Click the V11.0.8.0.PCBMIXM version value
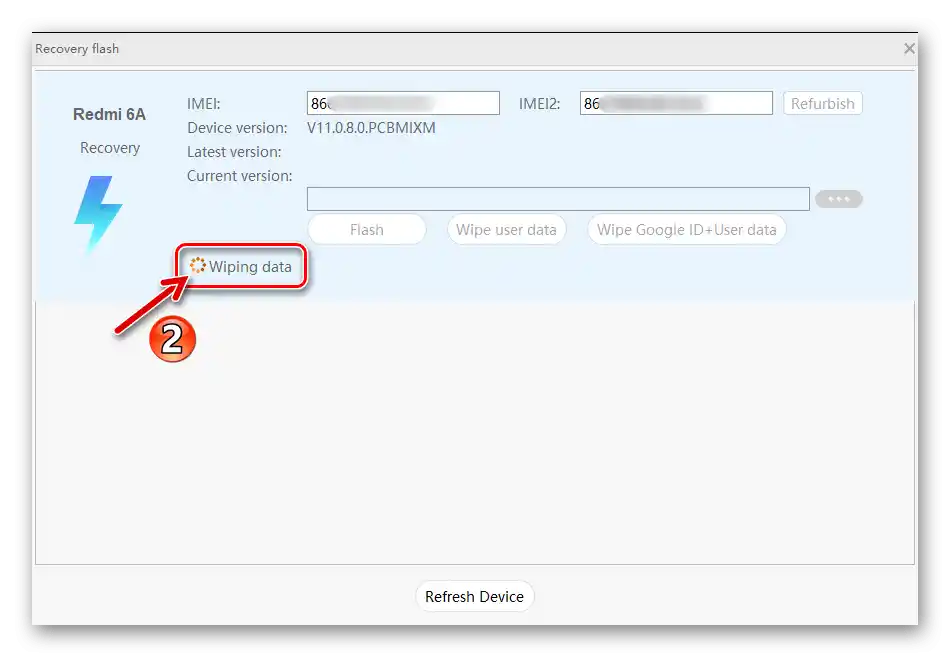Image resolution: width=950 pixels, height=657 pixels. click(371, 128)
